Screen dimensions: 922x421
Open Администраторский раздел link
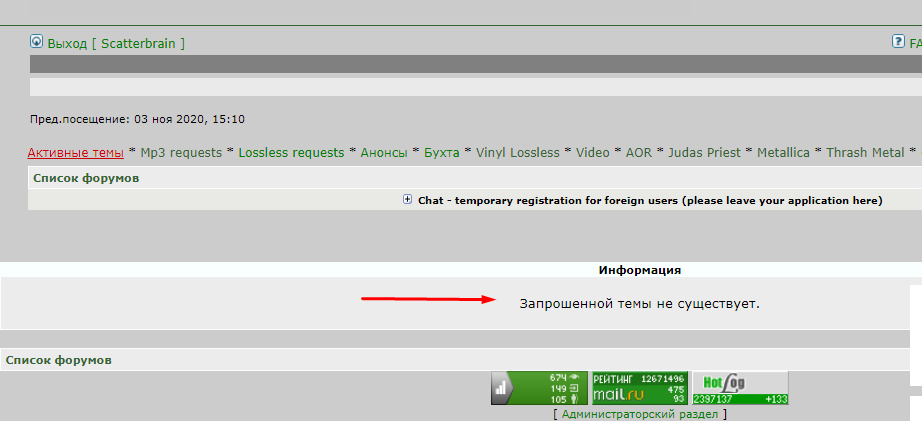640,415
